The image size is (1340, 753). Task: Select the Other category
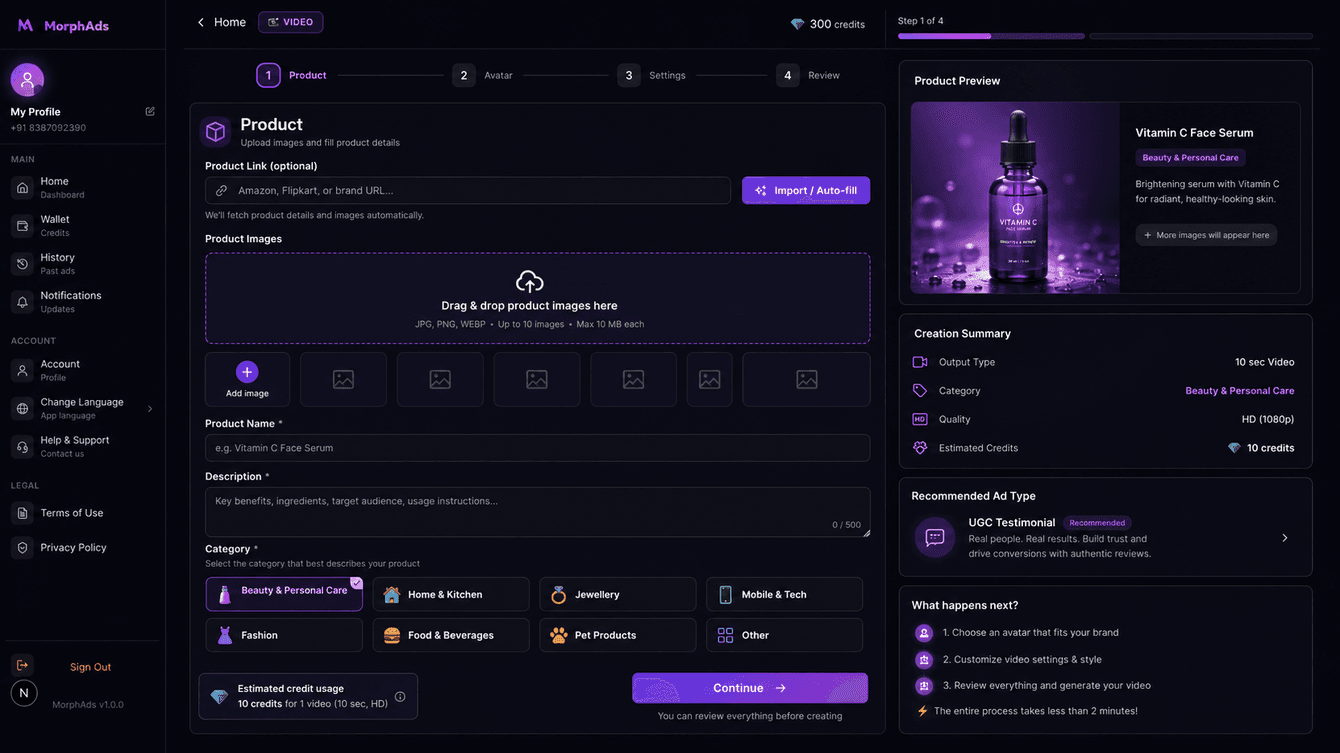click(x=784, y=635)
